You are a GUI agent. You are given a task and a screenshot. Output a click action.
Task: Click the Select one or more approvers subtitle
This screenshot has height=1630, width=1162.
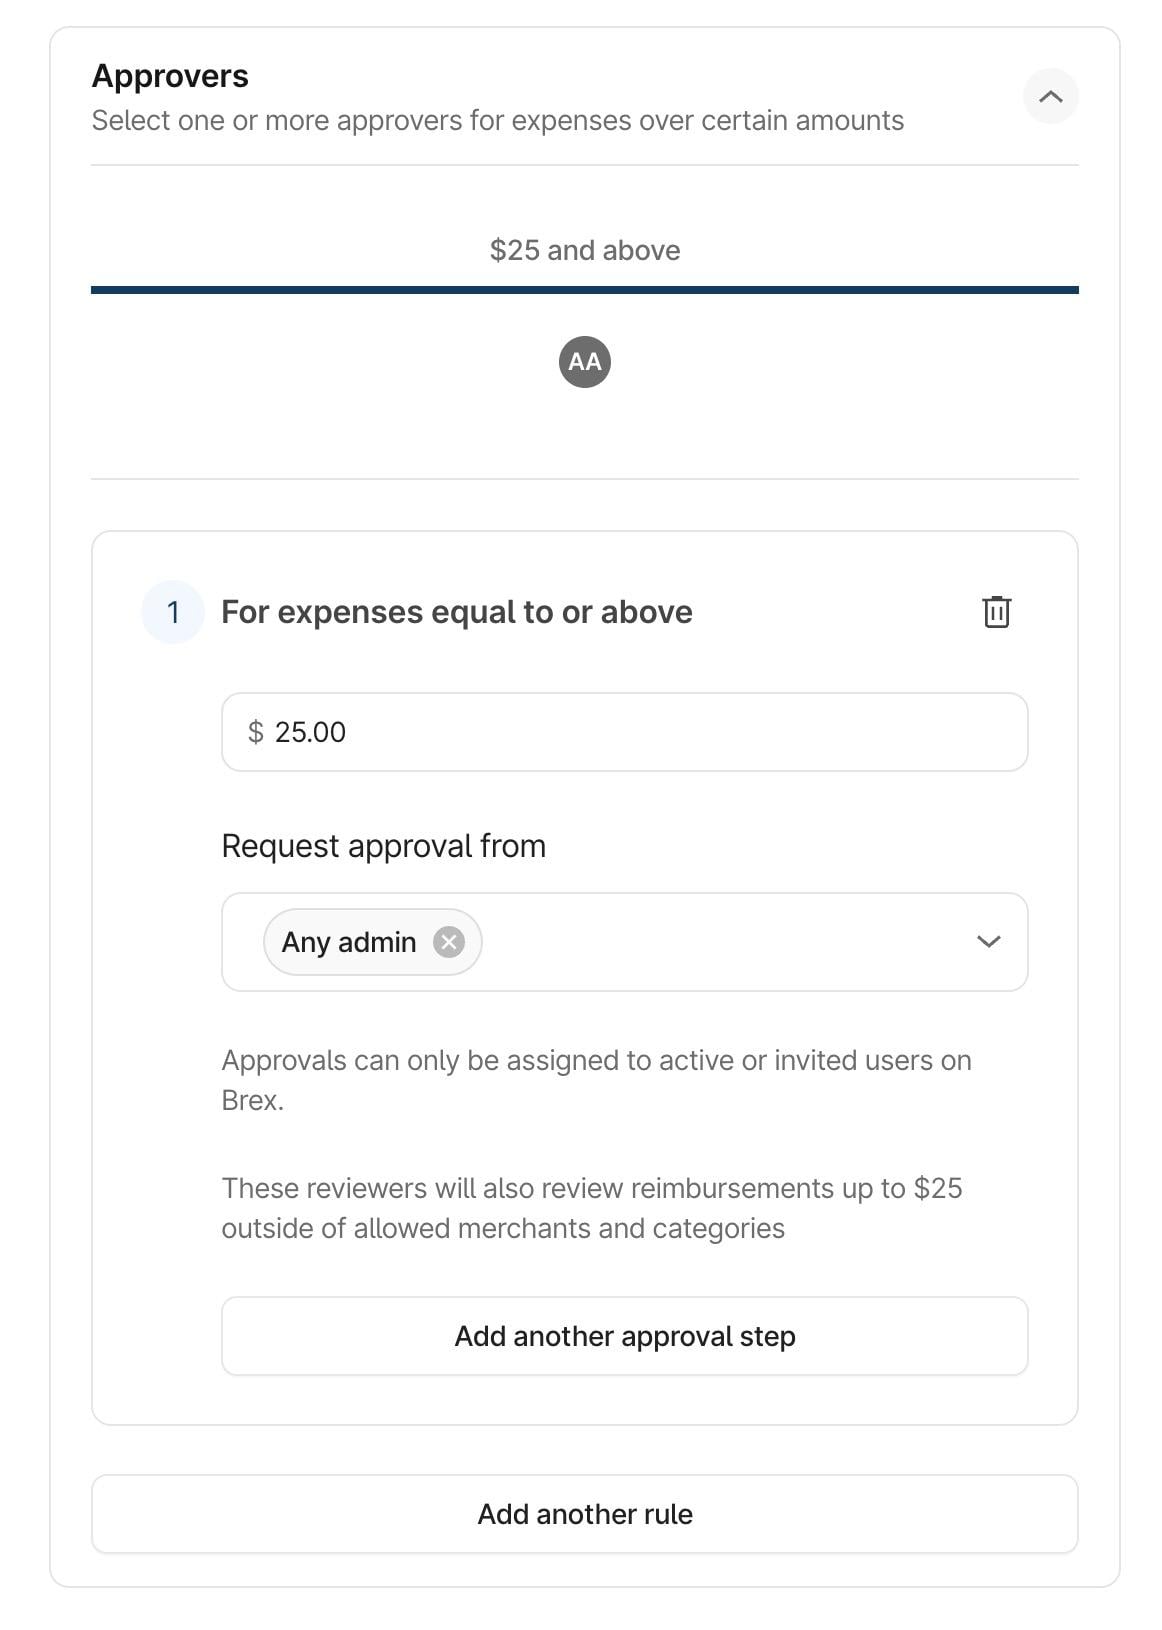pos(497,121)
